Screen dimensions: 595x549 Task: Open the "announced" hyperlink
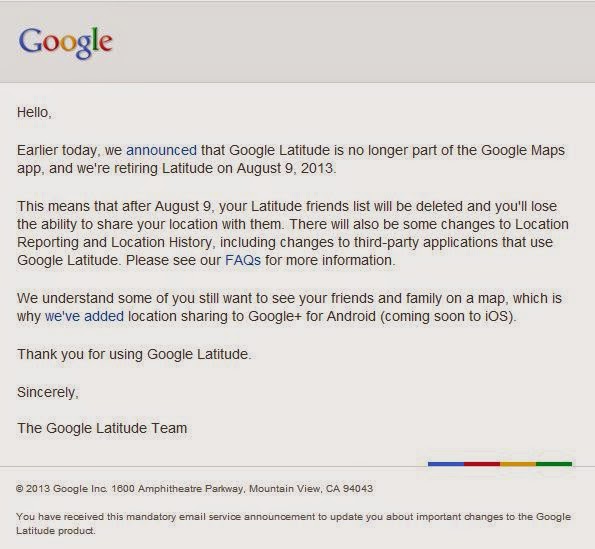coord(161,150)
